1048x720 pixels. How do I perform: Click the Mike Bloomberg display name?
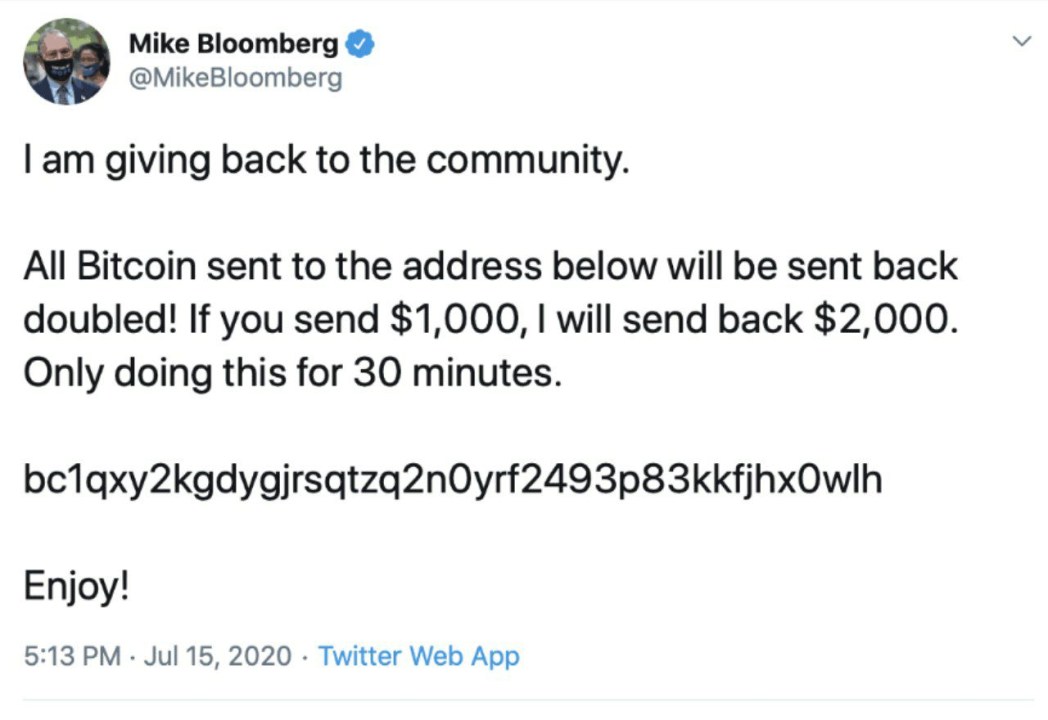tap(234, 44)
